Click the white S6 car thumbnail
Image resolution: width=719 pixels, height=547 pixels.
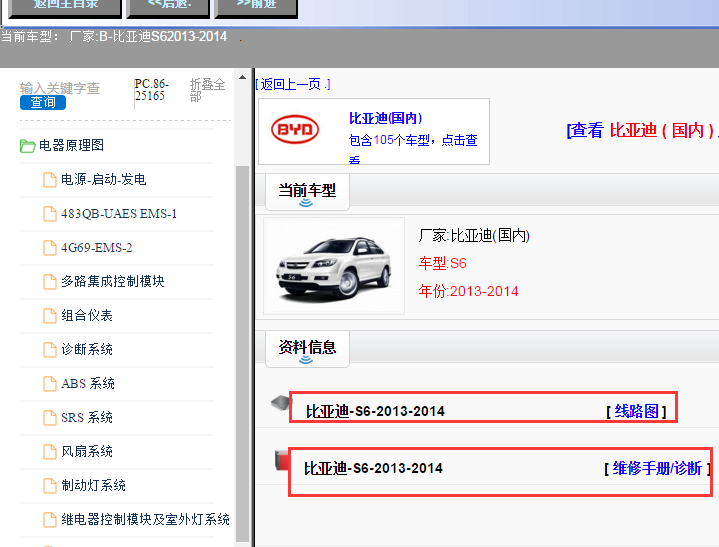tap(334, 266)
